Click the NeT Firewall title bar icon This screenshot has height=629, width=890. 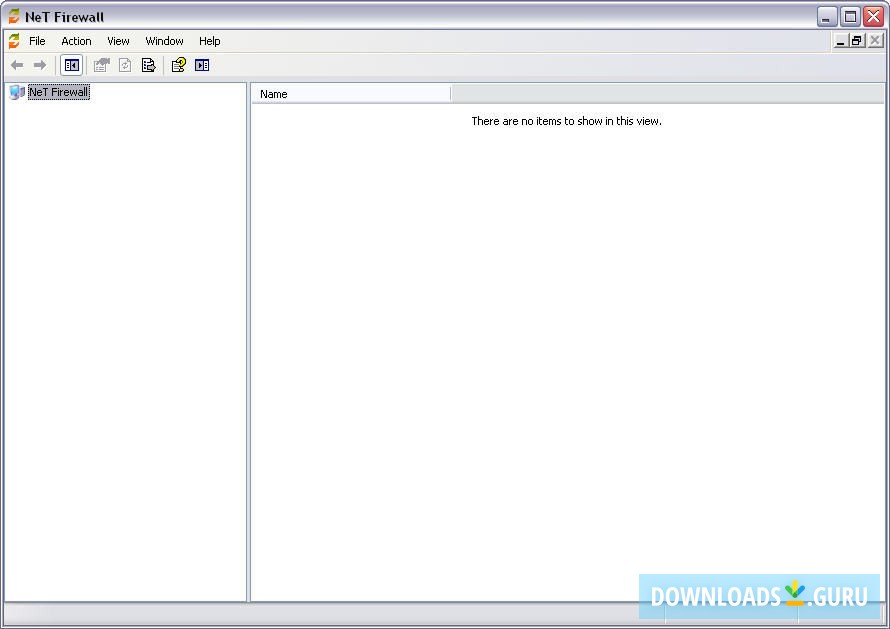pos(14,16)
